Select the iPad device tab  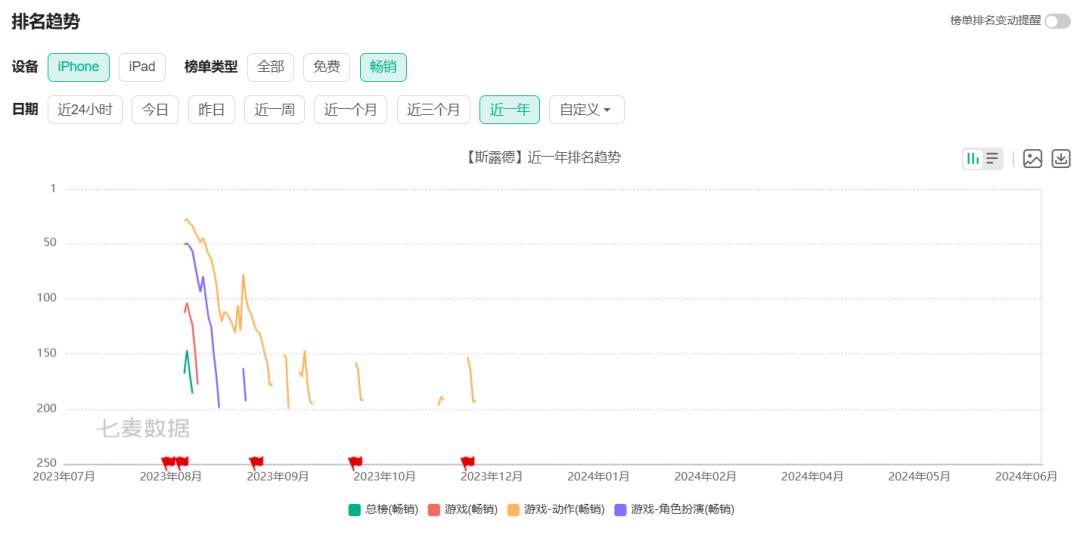142,67
